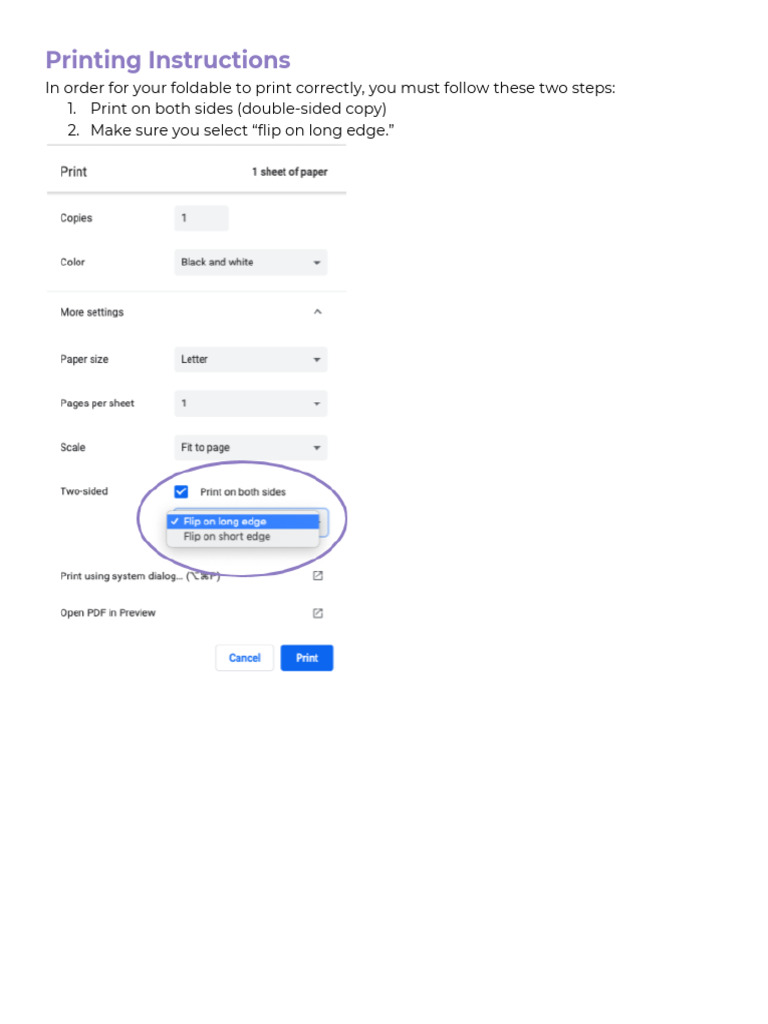
Task: Open the Scale dropdown showing Fit to page
Action: click(x=250, y=447)
